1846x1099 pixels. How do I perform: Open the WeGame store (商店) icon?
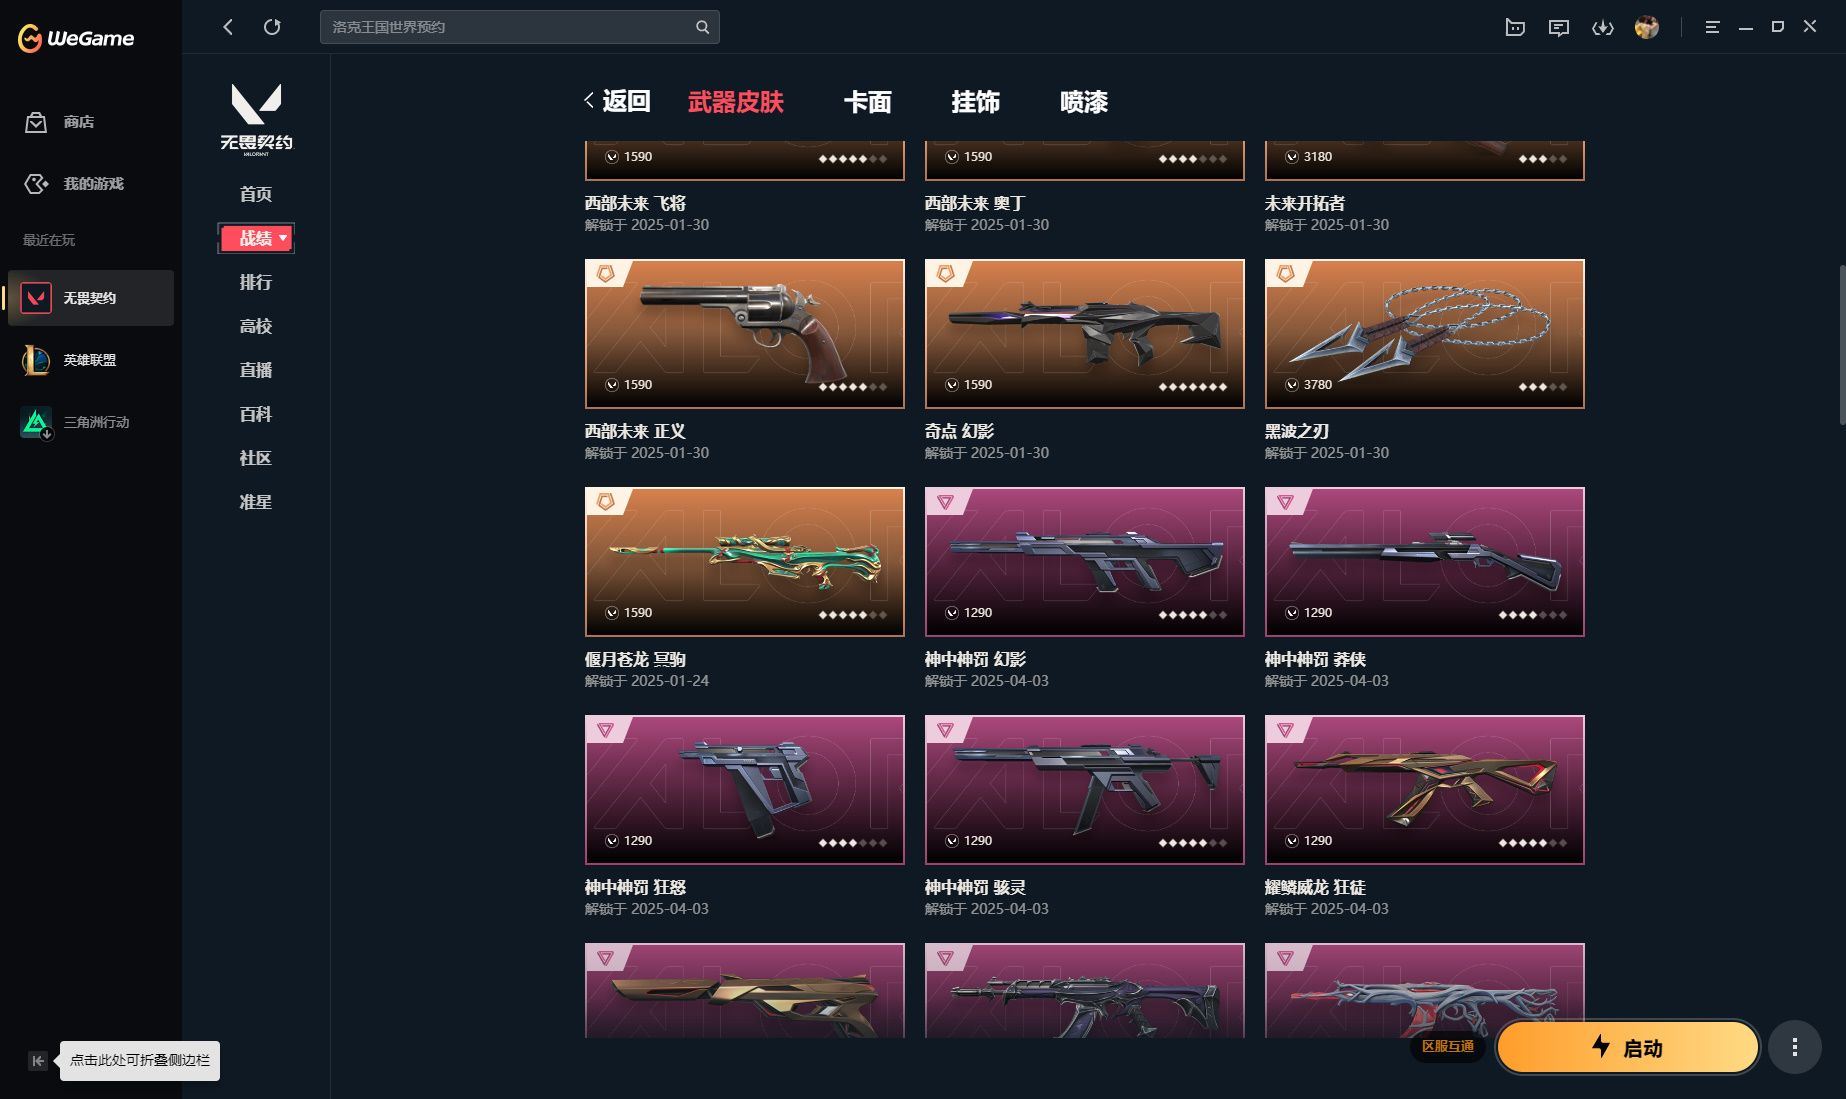click(36, 122)
